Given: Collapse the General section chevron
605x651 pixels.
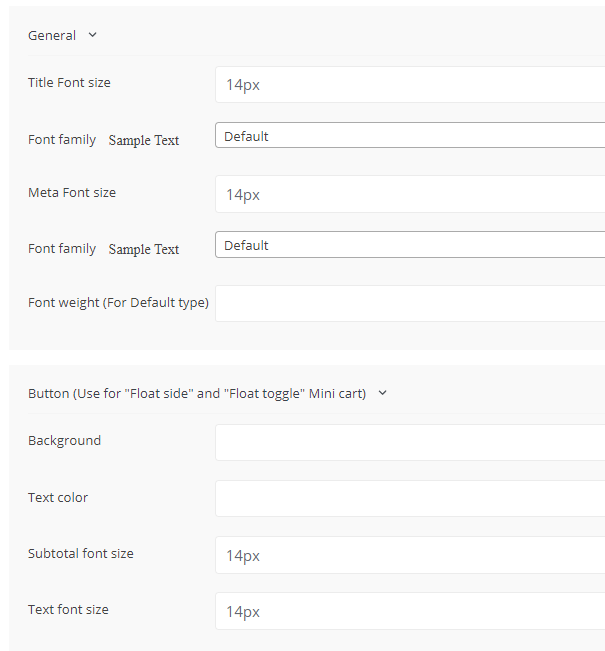Looking at the screenshot, I should pyautogui.click(x=93, y=35).
